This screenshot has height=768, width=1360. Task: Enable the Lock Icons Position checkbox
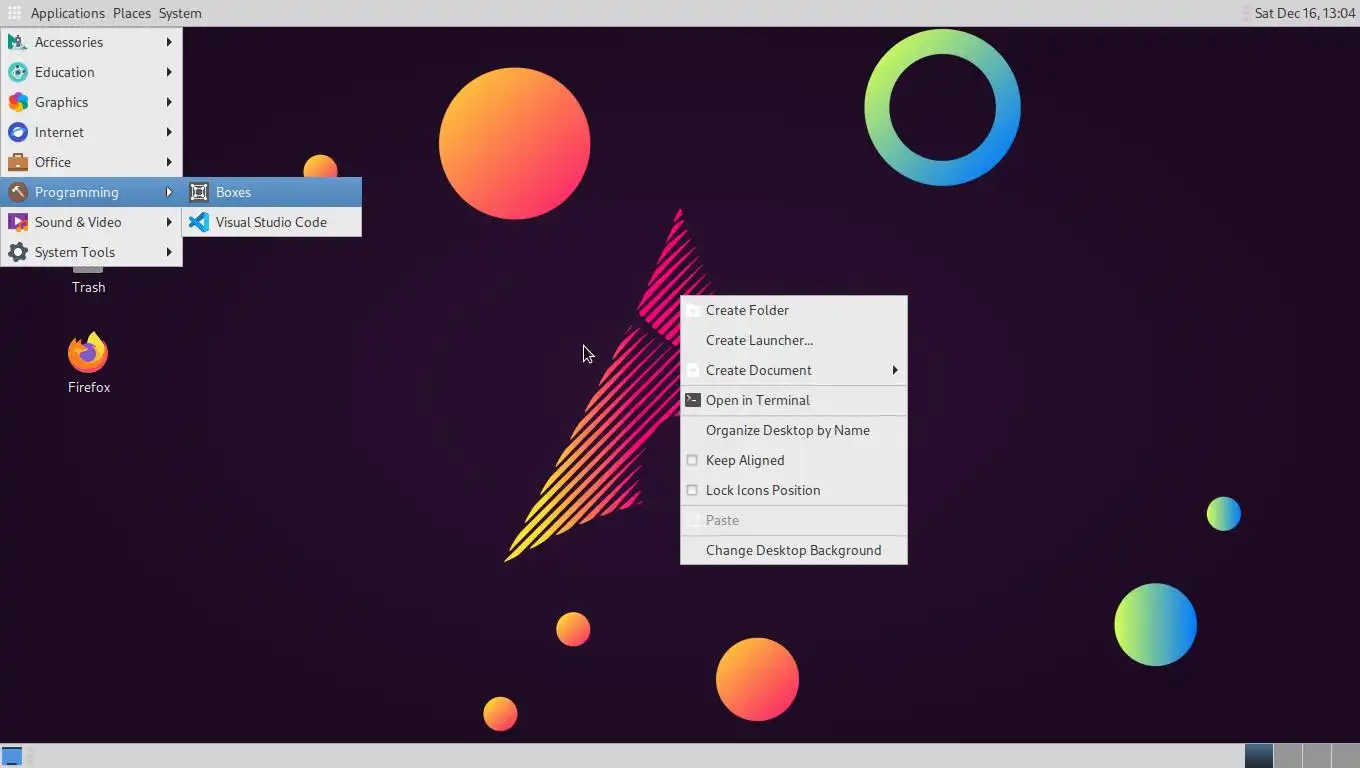[x=692, y=490]
